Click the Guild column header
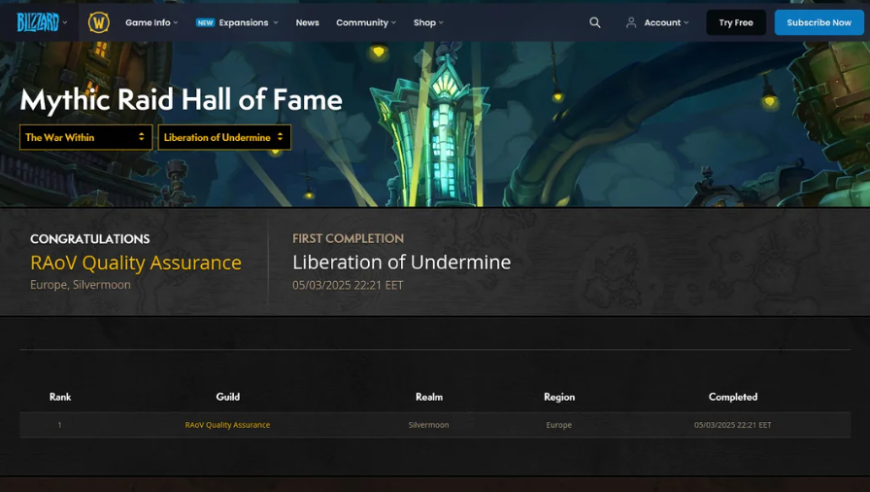This screenshot has height=492, width=870. click(x=227, y=397)
